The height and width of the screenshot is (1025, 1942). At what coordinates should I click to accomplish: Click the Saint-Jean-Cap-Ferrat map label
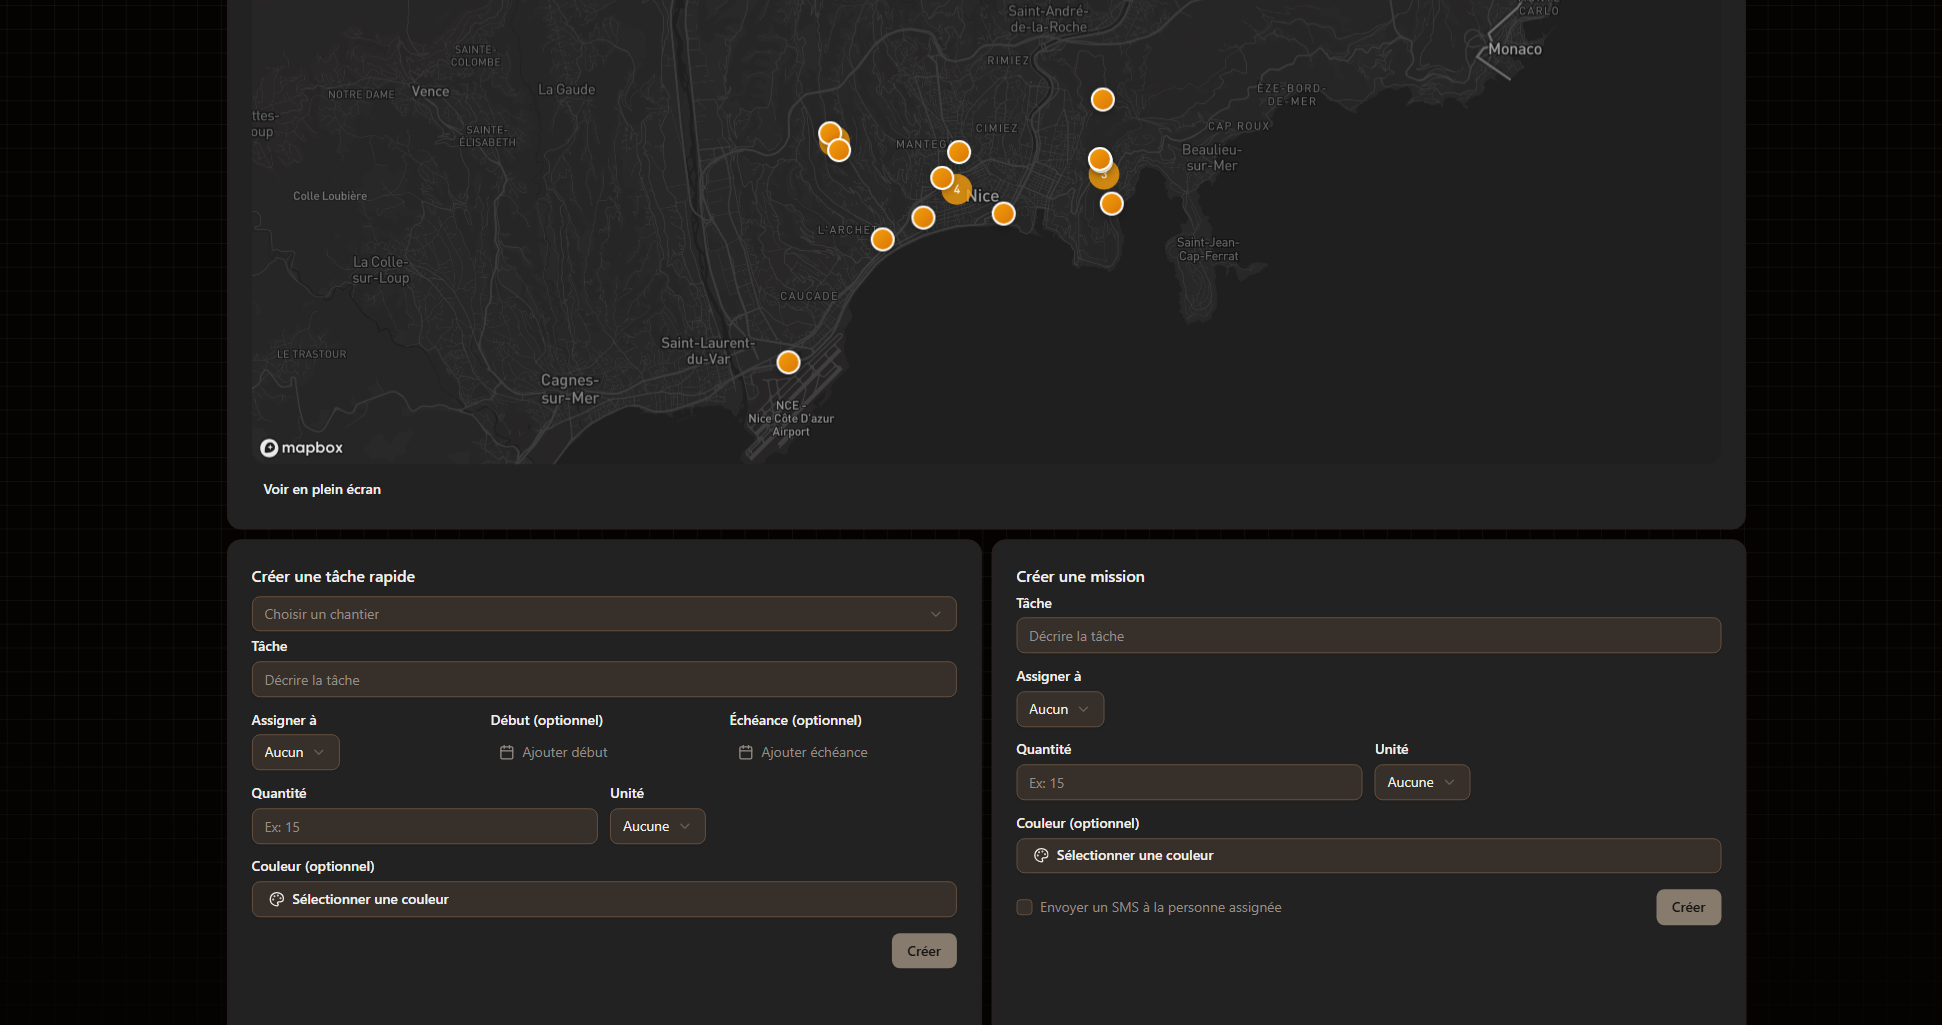[x=1208, y=249]
